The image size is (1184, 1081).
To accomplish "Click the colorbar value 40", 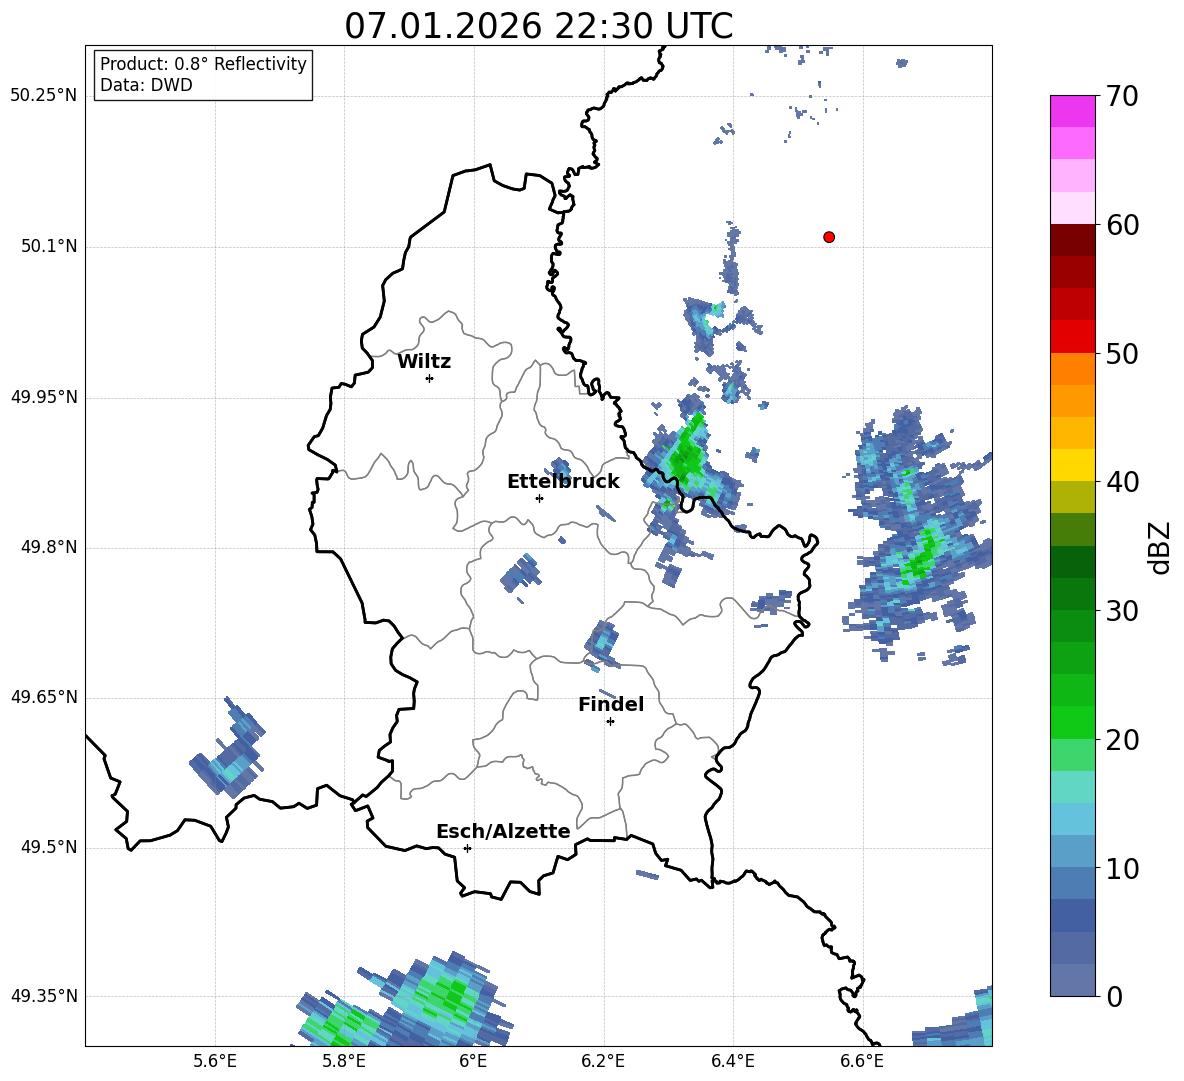I will 1122,482.
